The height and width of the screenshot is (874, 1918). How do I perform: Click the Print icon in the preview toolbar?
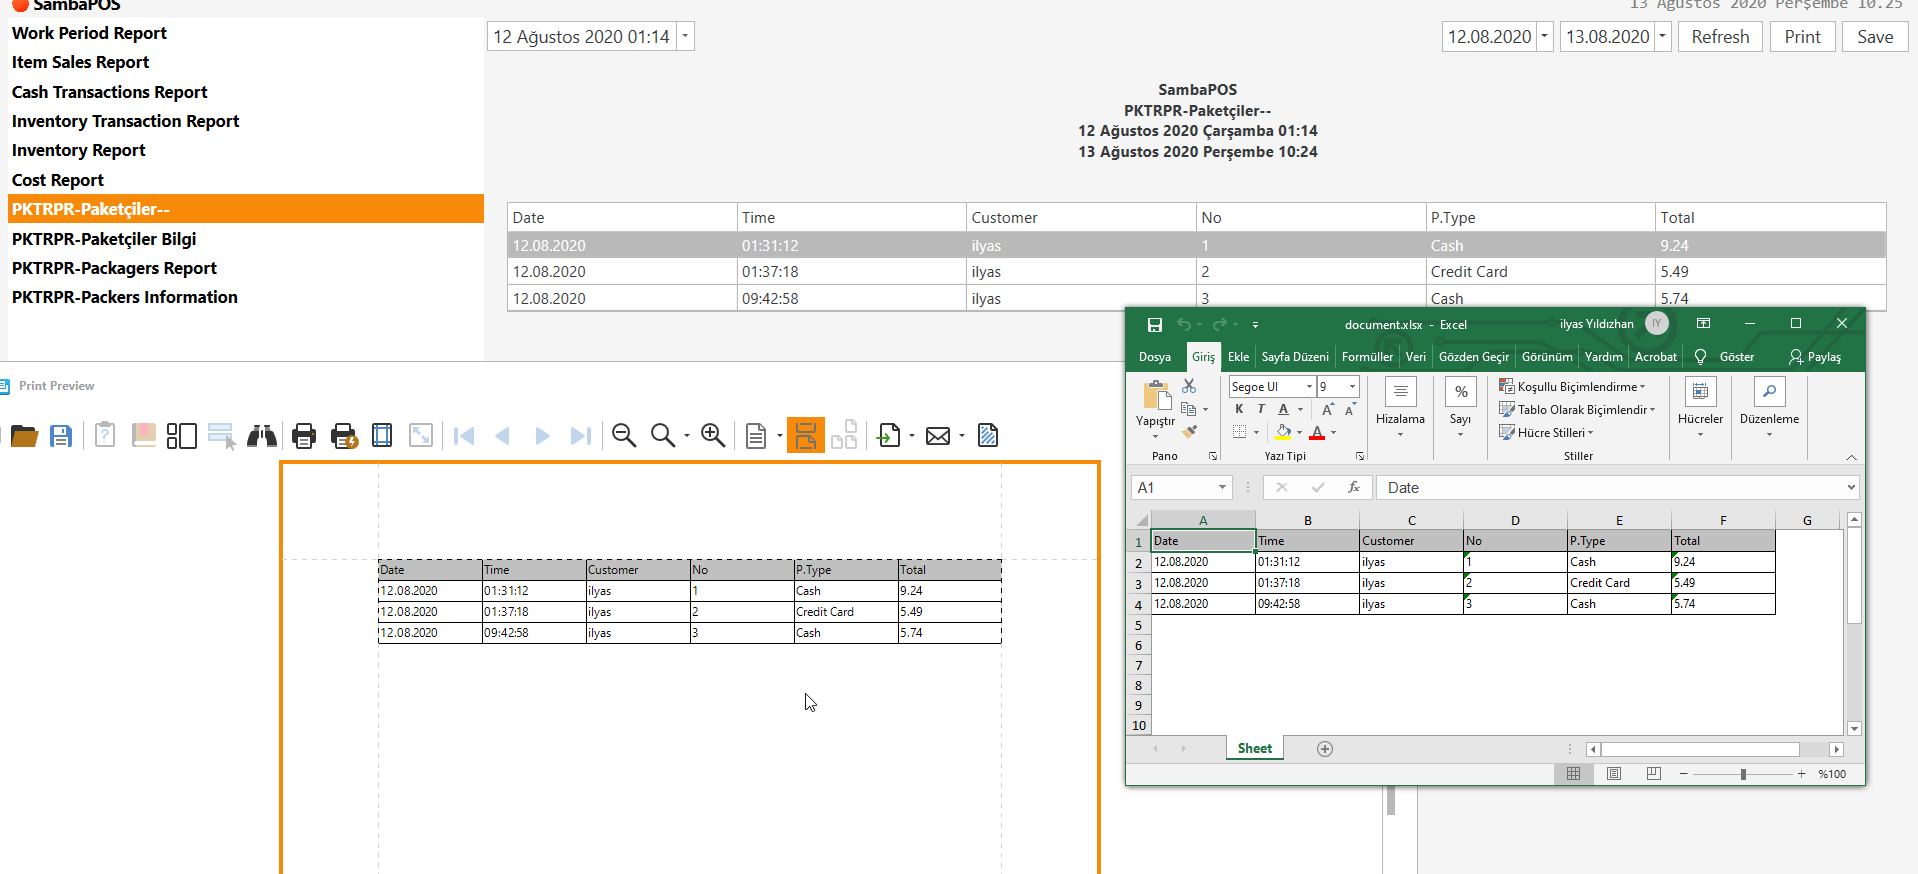[304, 436]
